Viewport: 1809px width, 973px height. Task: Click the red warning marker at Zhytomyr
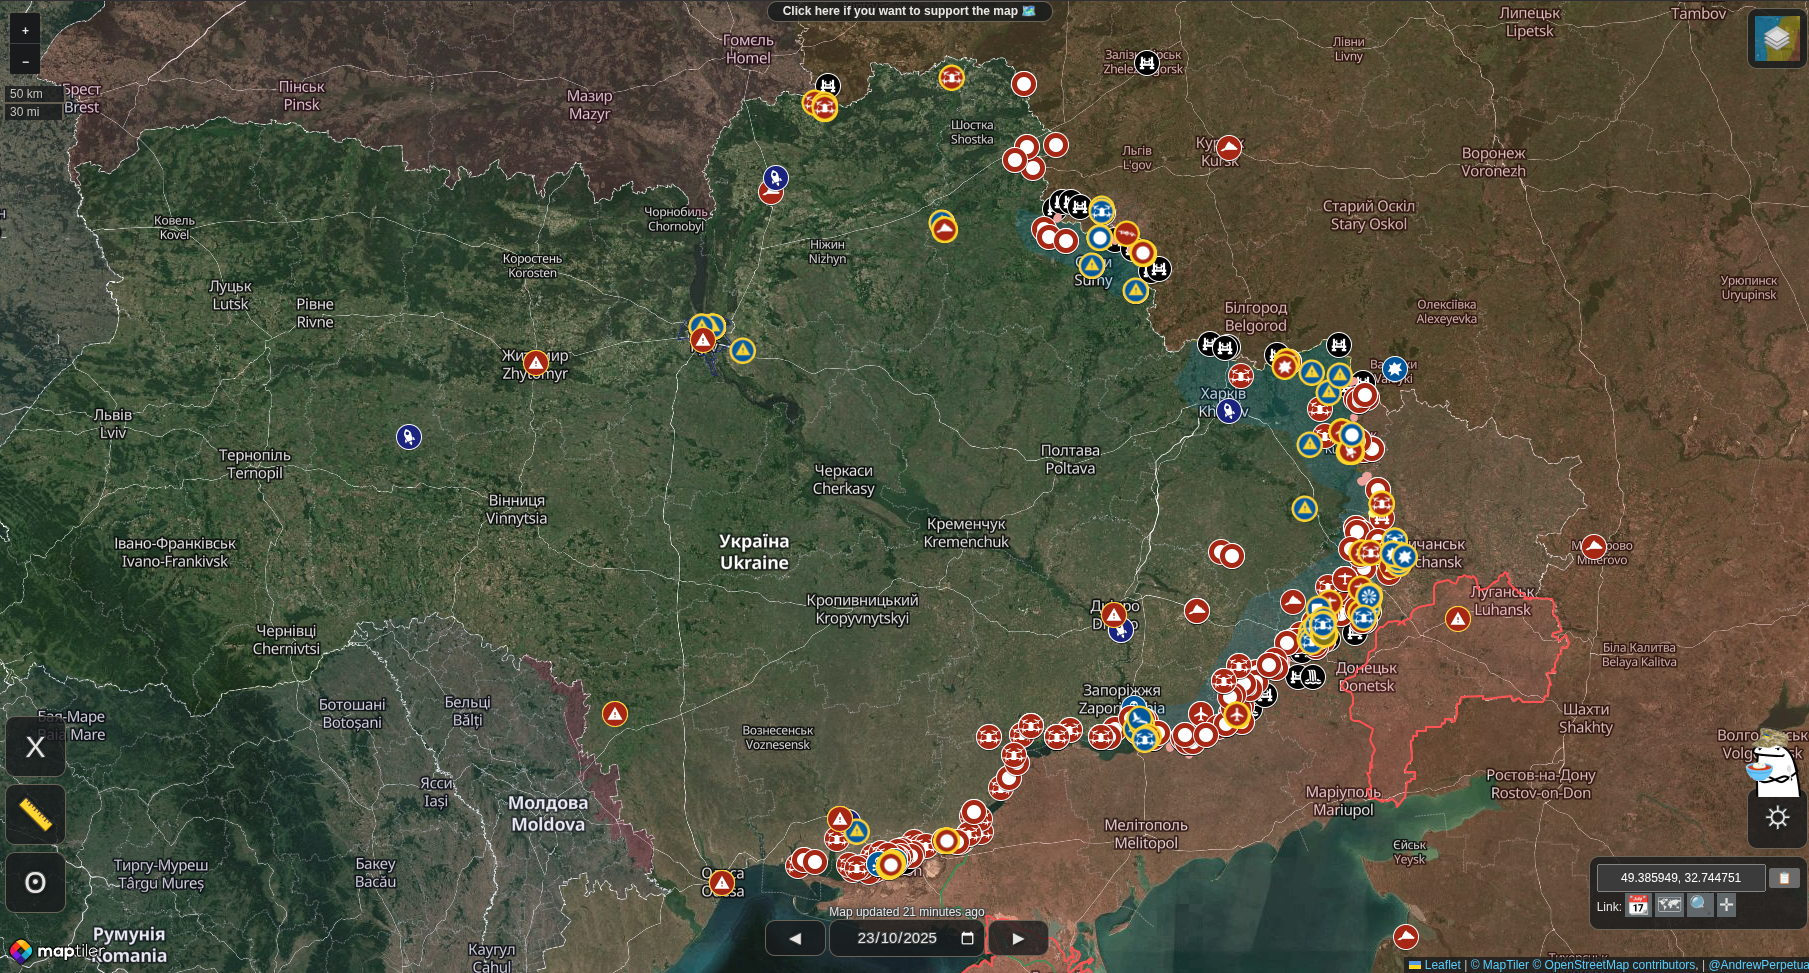click(x=536, y=363)
